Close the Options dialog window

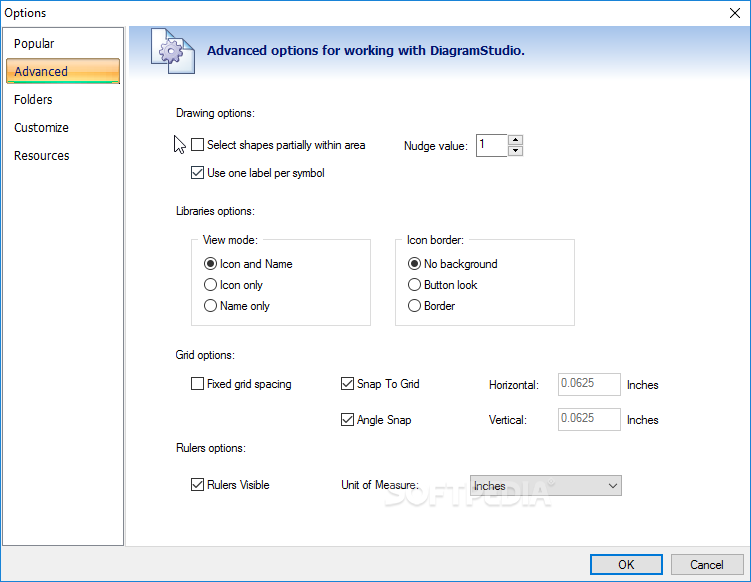pos(735,13)
